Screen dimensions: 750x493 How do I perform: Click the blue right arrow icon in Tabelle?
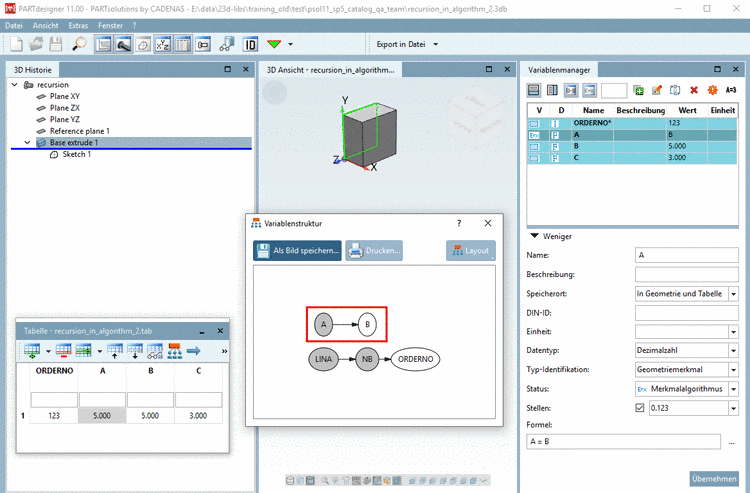point(194,351)
